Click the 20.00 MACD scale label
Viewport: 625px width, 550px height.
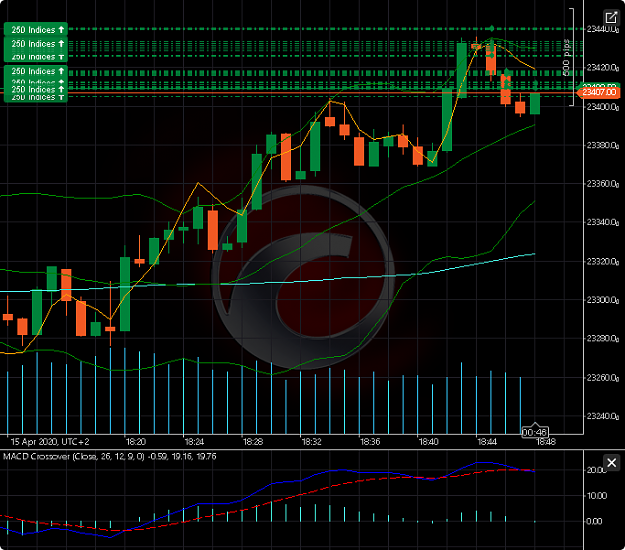pos(596,470)
